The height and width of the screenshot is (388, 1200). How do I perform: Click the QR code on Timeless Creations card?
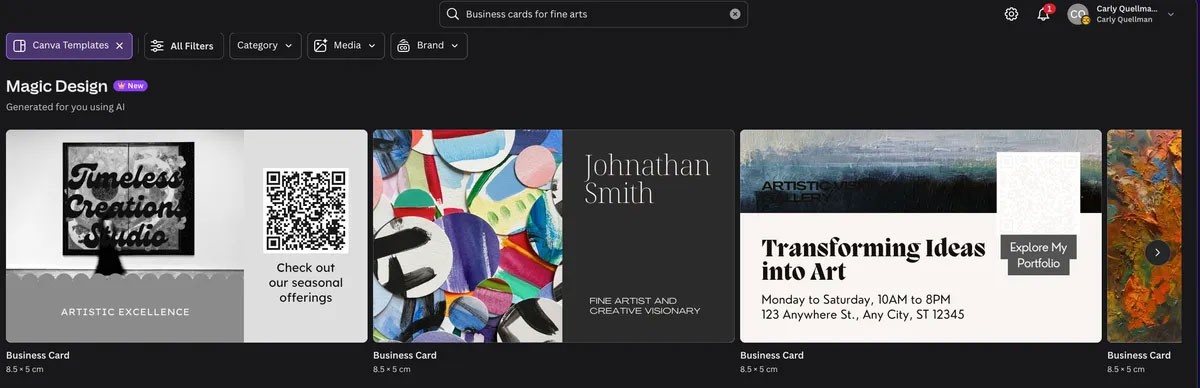(305, 210)
